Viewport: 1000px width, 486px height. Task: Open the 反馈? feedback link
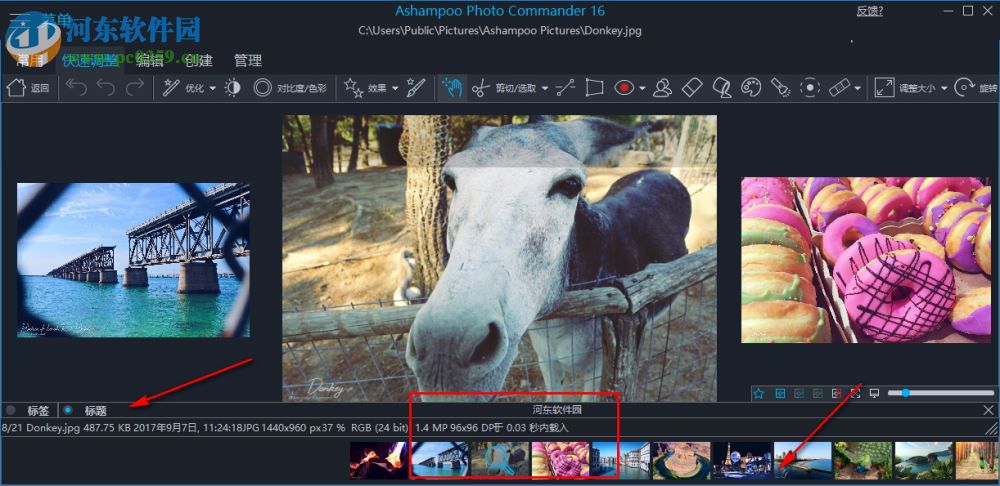pyautogui.click(x=869, y=11)
